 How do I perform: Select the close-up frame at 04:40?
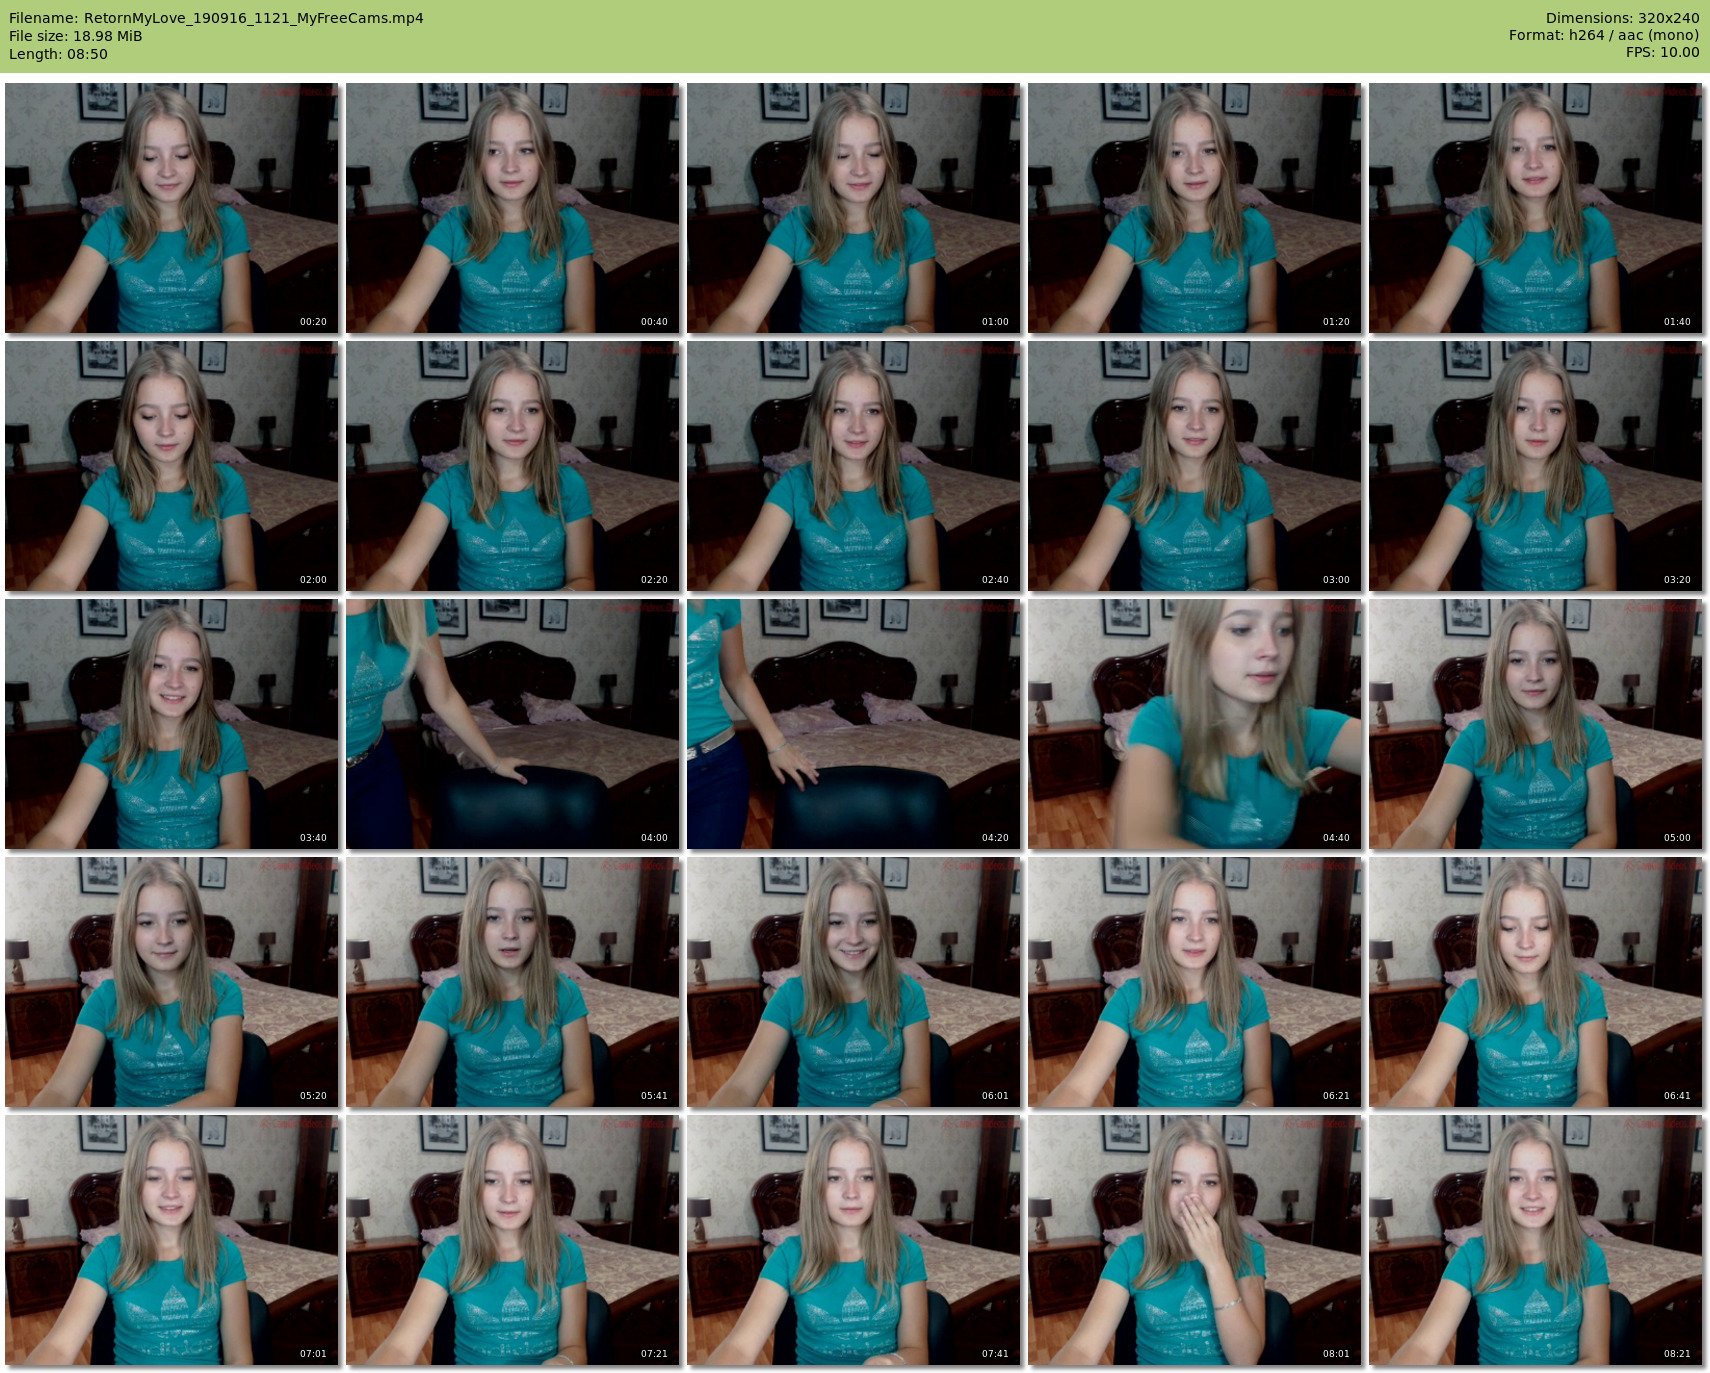tap(1194, 724)
